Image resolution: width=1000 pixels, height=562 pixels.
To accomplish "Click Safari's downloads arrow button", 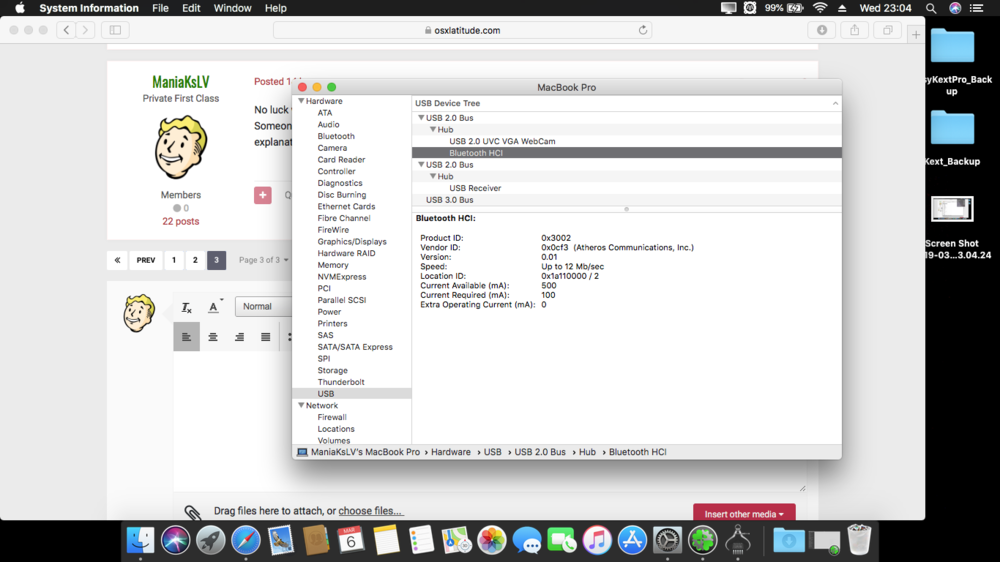I will point(822,30).
